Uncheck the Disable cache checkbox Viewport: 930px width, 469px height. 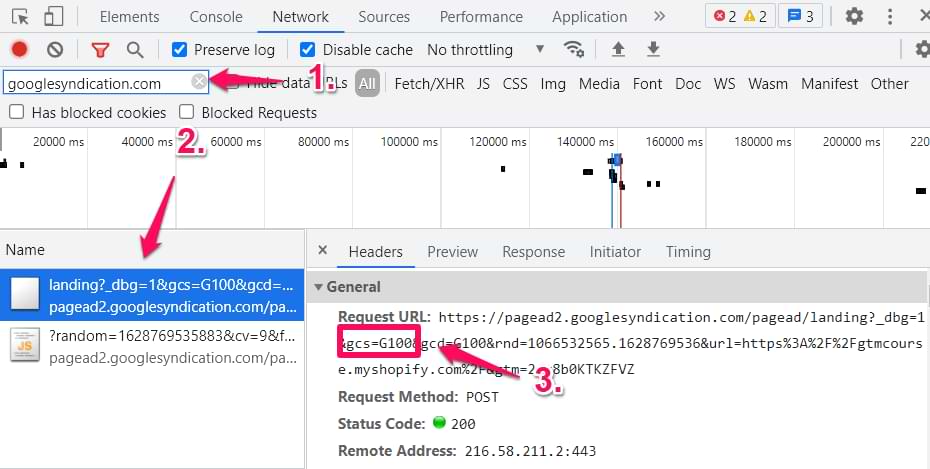point(308,50)
